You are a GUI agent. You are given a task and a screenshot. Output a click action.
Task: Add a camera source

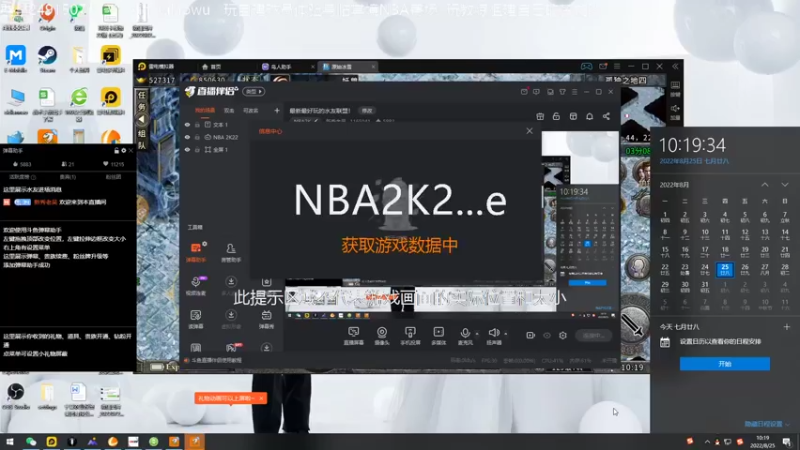pyautogui.click(x=382, y=336)
